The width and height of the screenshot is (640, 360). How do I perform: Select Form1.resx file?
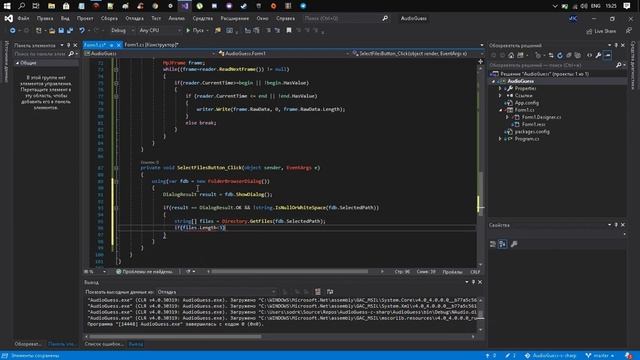[533, 124]
